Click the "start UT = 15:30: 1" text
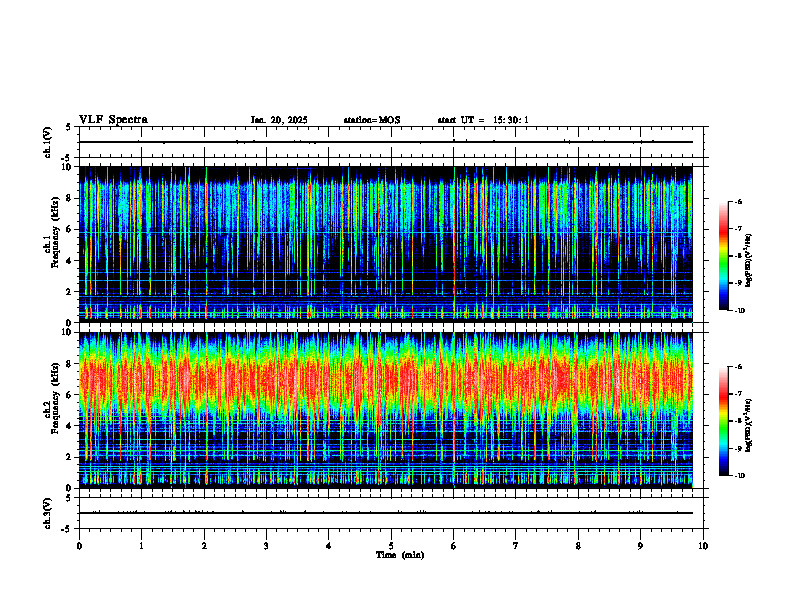This screenshot has width=792, height=612. pos(483,120)
